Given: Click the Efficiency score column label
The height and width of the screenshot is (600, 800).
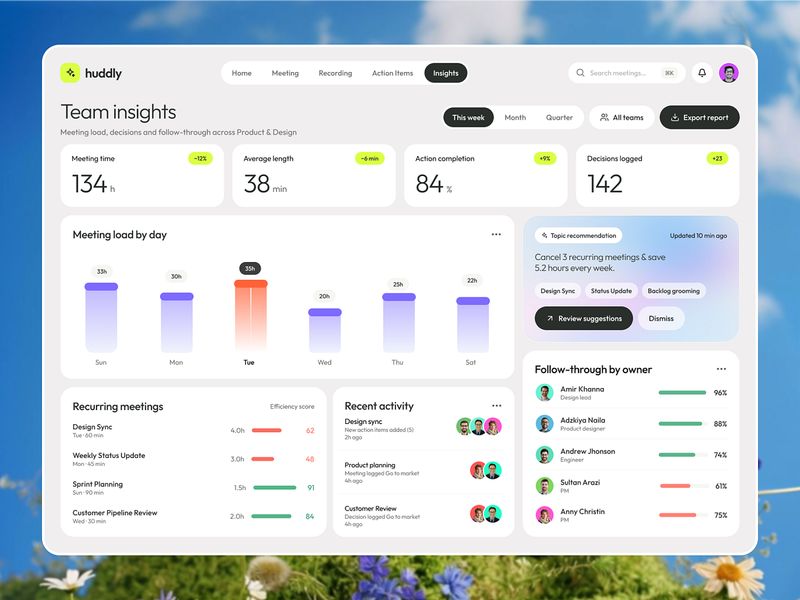Looking at the screenshot, I should coord(292,407).
